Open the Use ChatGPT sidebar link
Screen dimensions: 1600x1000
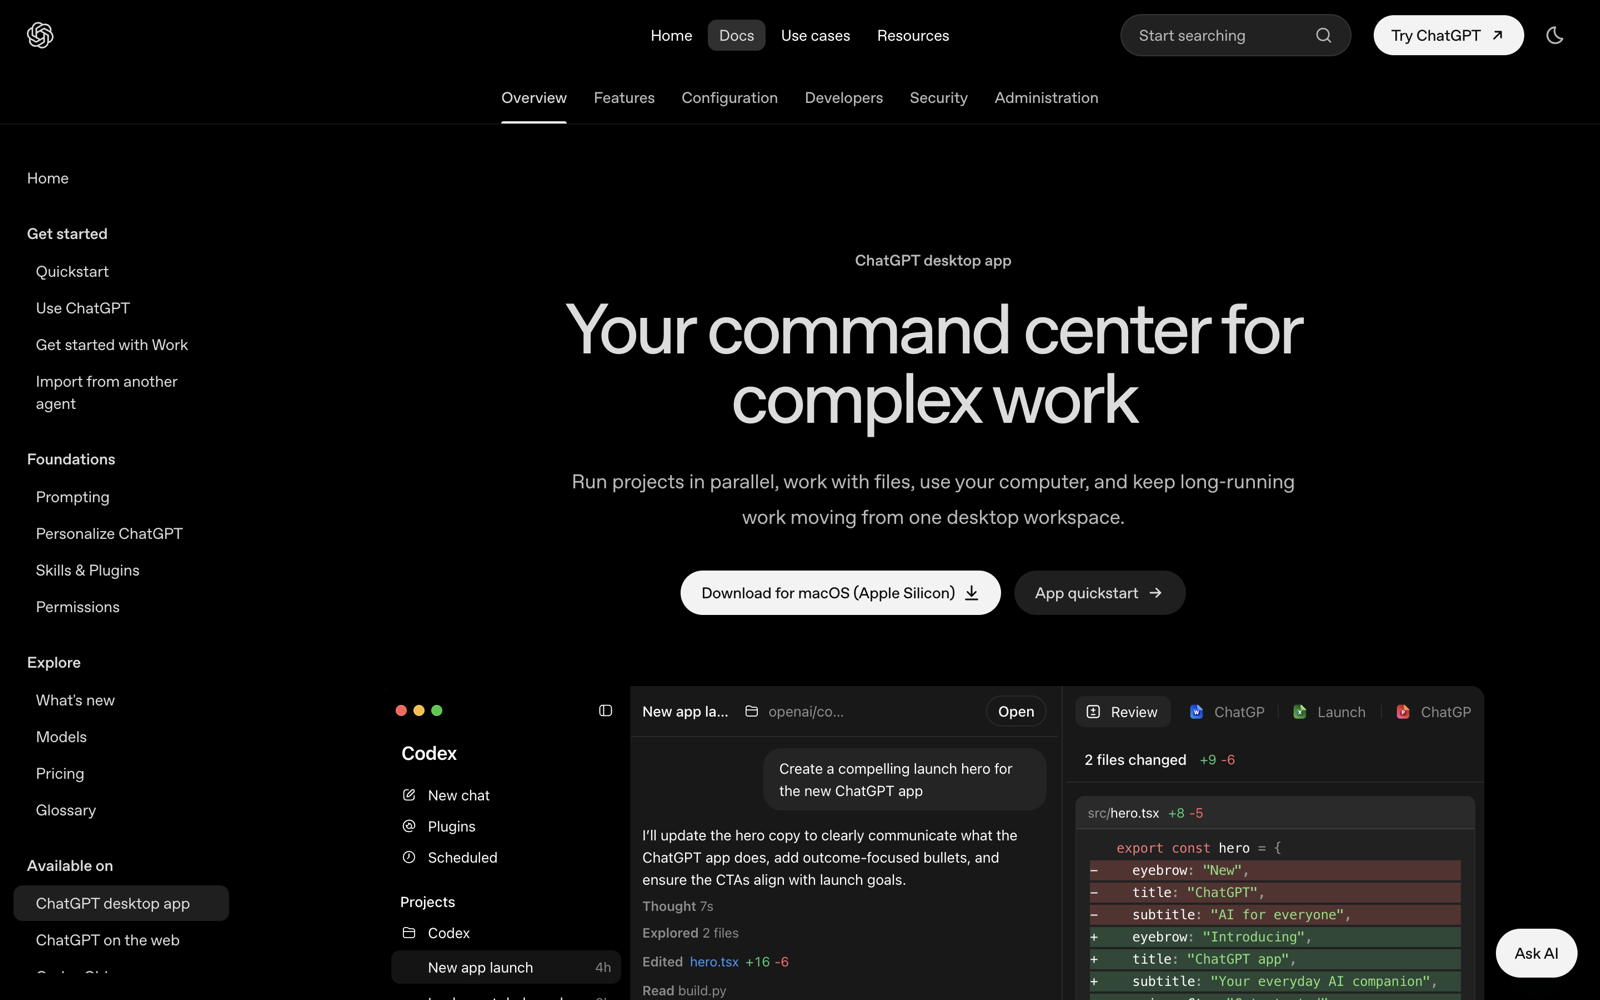[83, 308]
